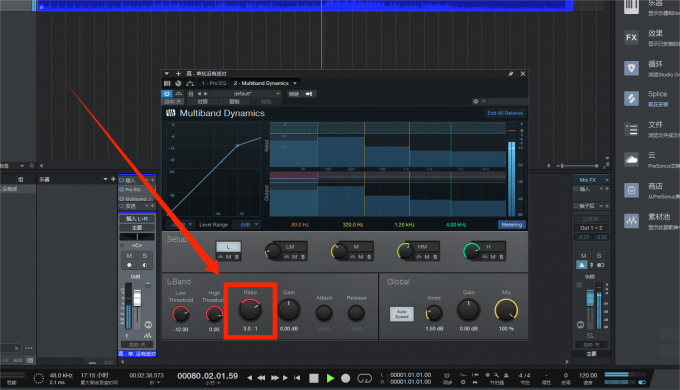Activate the transport Record button
The width and height of the screenshot is (680, 390).
pyautogui.click(x=346, y=378)
